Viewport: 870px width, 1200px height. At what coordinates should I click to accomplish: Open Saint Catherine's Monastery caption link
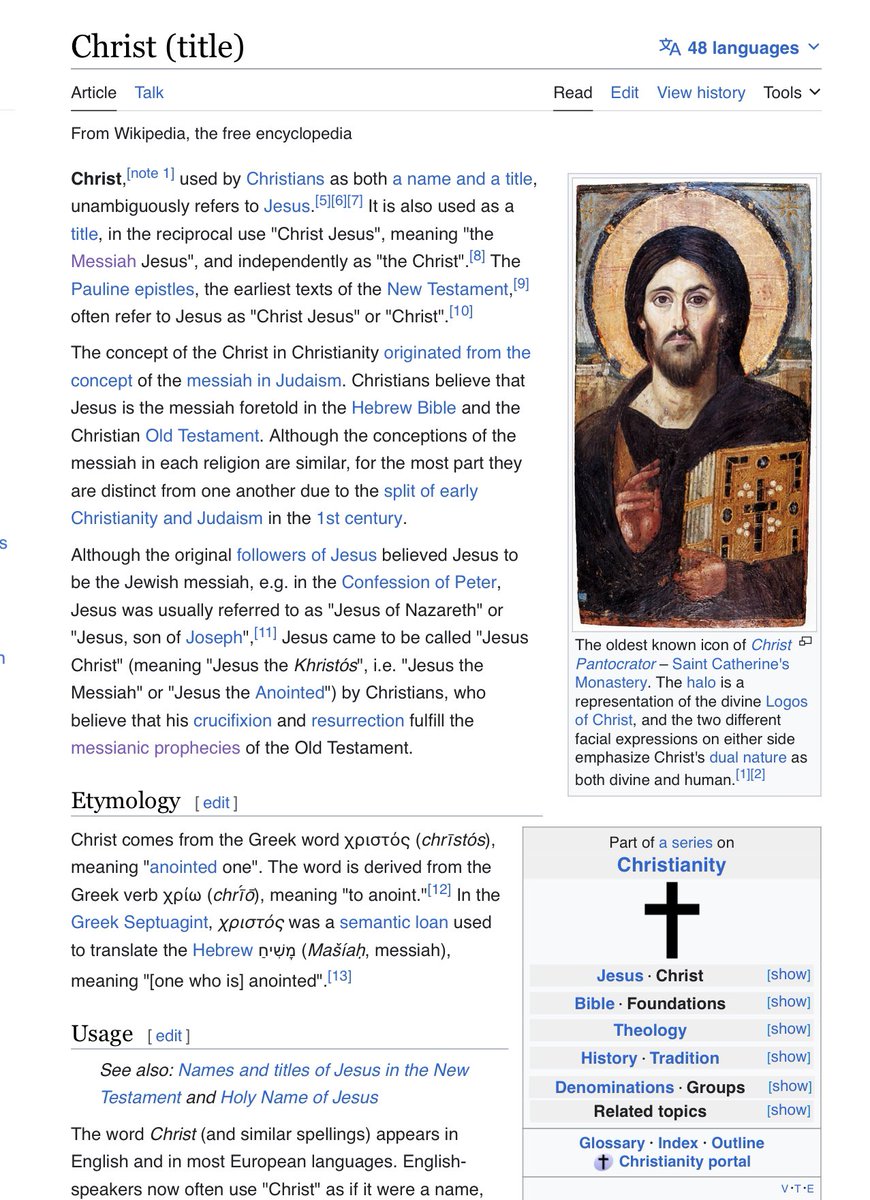pyautogui.click(x=682, y=673)
